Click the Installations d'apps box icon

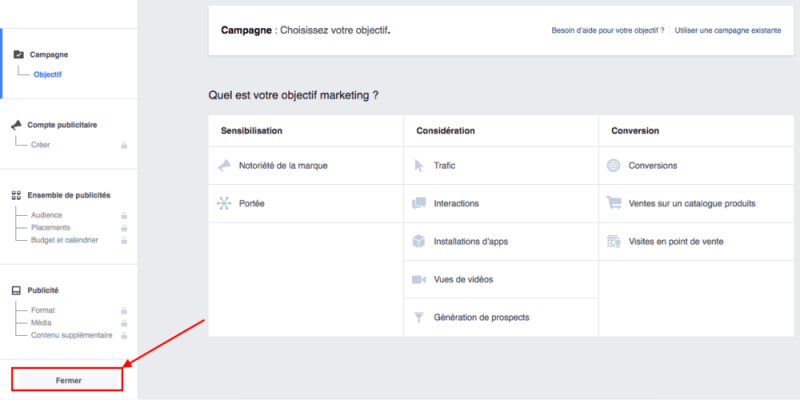[x=419, y=241]
